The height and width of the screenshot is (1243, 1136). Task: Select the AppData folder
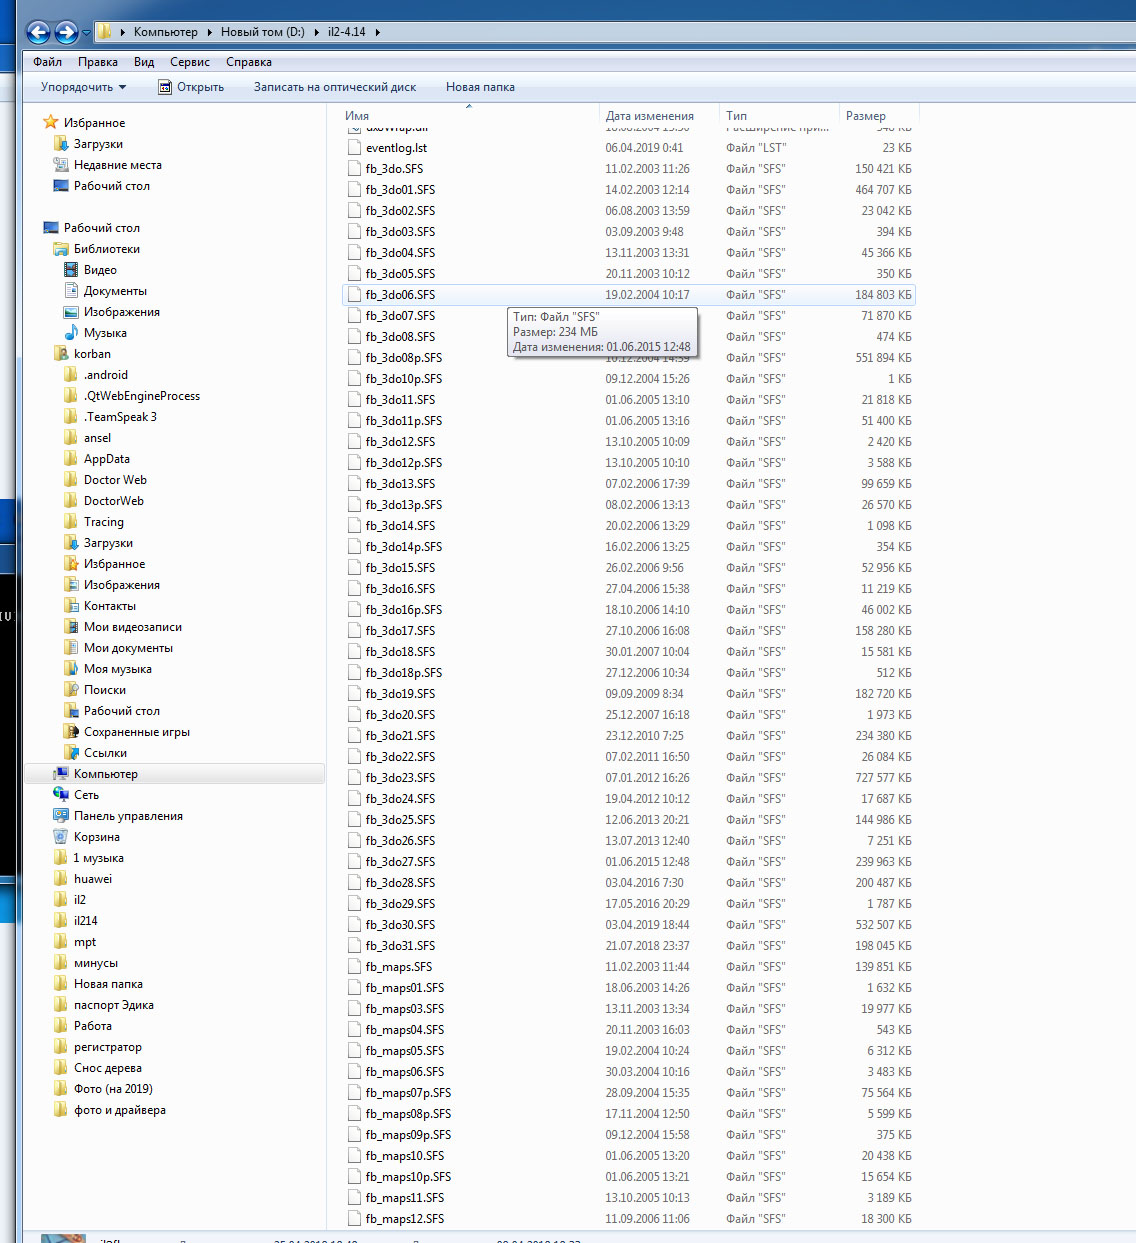point(107,459)
